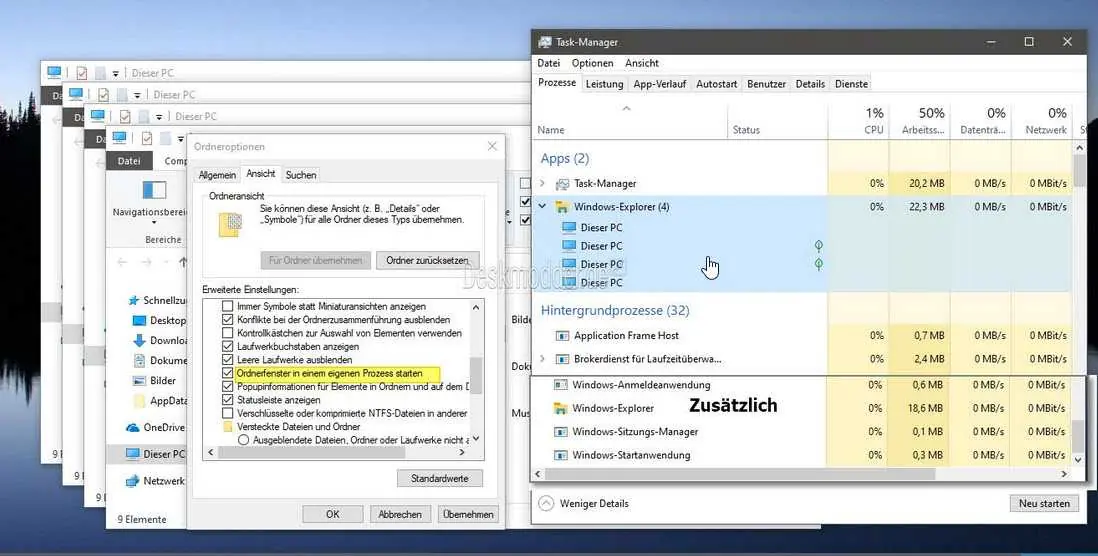Open Task Manager Ansicht menu
The image size is (1098, 556).
pyautogui.click(x=642, y=63)
